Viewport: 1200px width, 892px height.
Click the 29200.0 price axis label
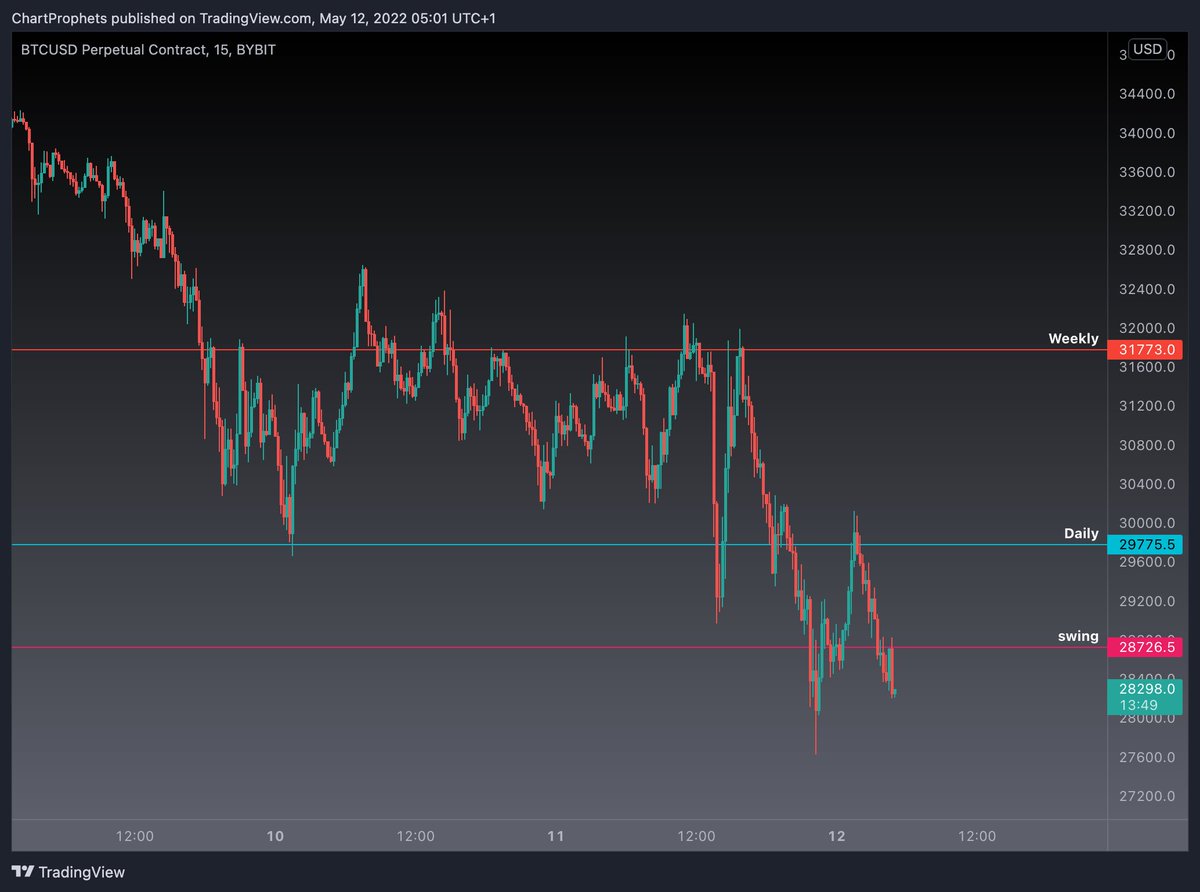point(1147,601)
